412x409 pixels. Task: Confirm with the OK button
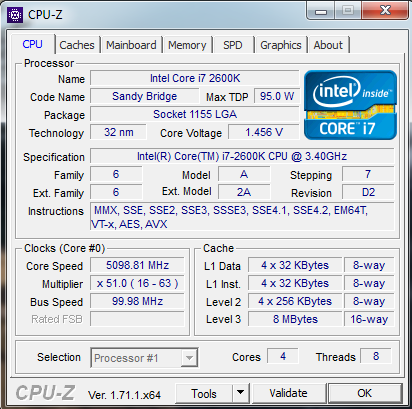point(365,393)
